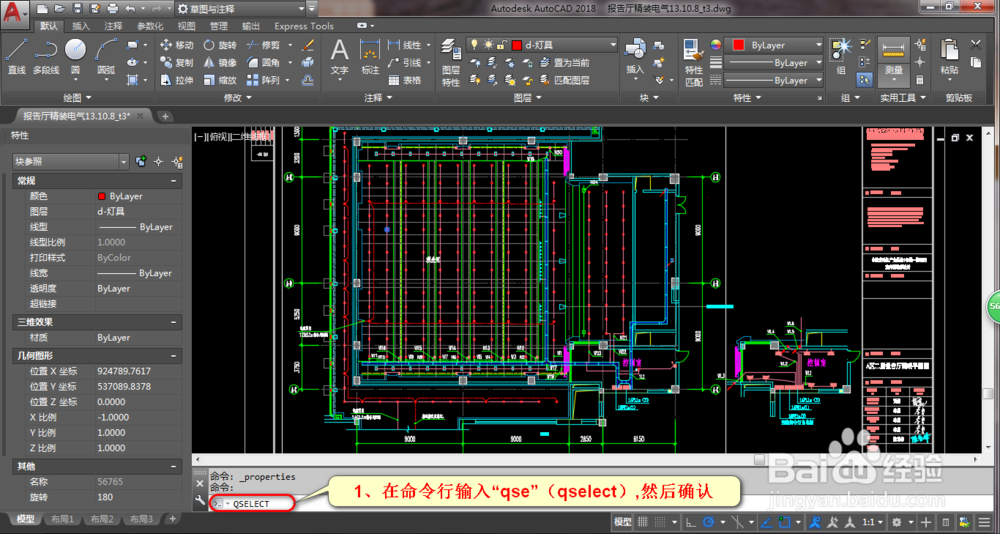Select the 圆弧 arc tool
Image resolution: width=1000 pixels, height=534 pixels.
point(106,57)
